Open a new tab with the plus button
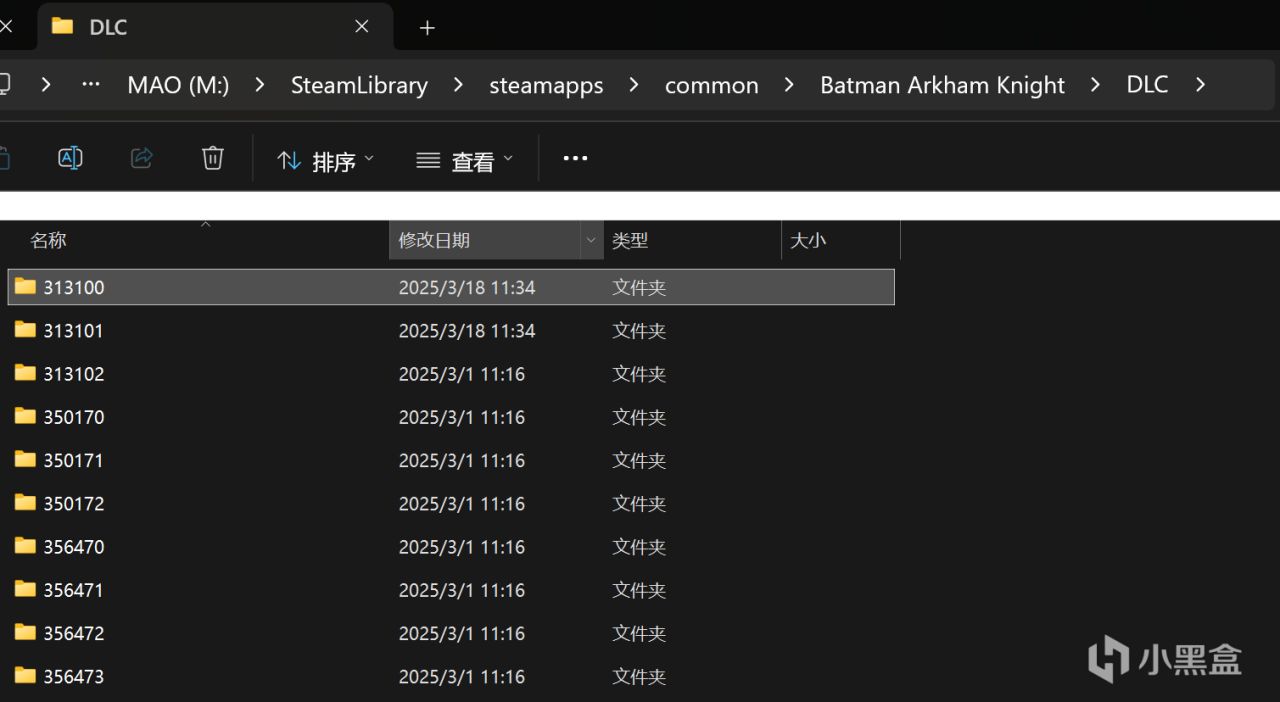 [427, 28]
